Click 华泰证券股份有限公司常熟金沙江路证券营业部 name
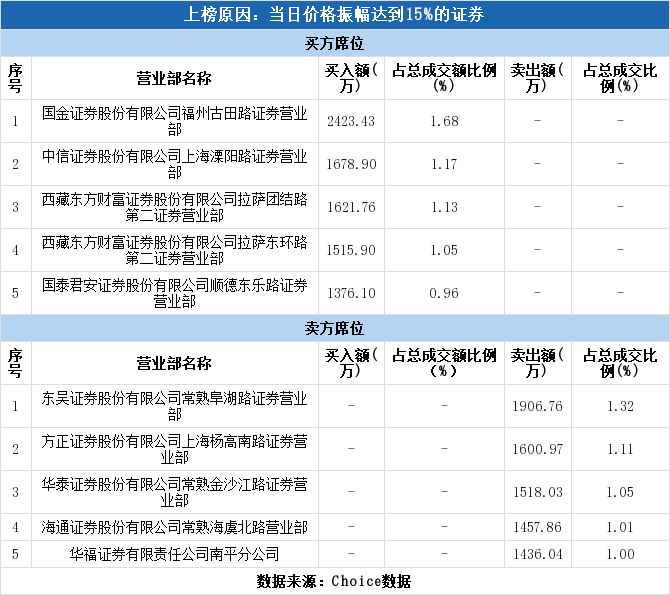The image size is (670, 595). [x=174, y=492]
